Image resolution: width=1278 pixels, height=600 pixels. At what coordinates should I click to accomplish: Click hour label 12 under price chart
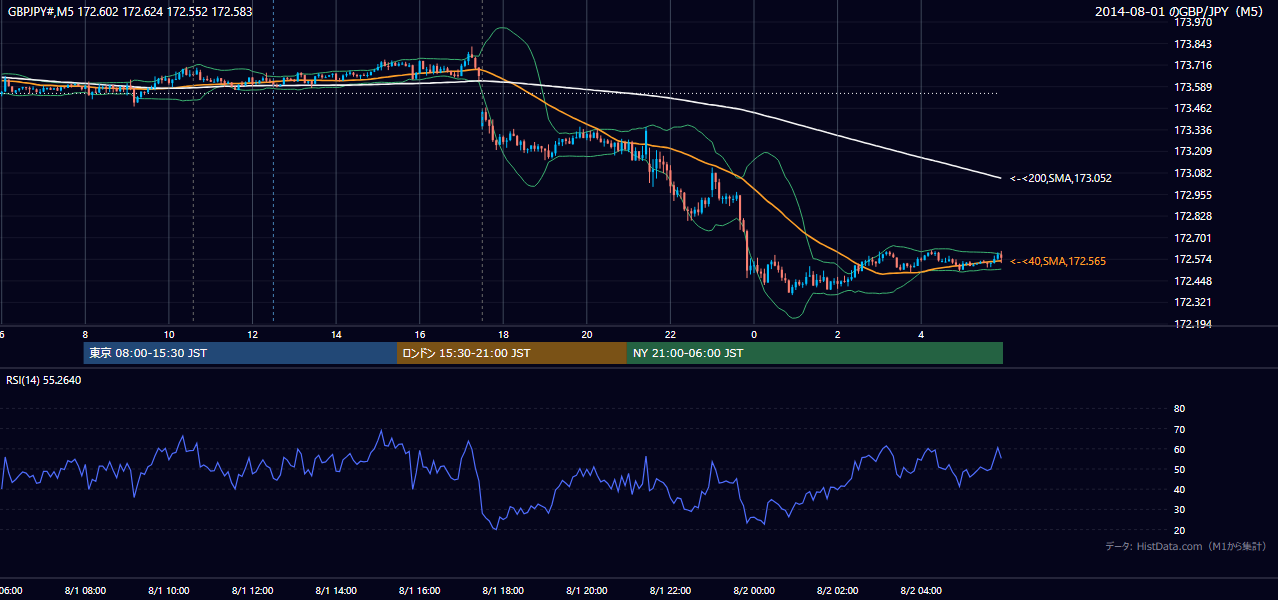click(253, 335)
